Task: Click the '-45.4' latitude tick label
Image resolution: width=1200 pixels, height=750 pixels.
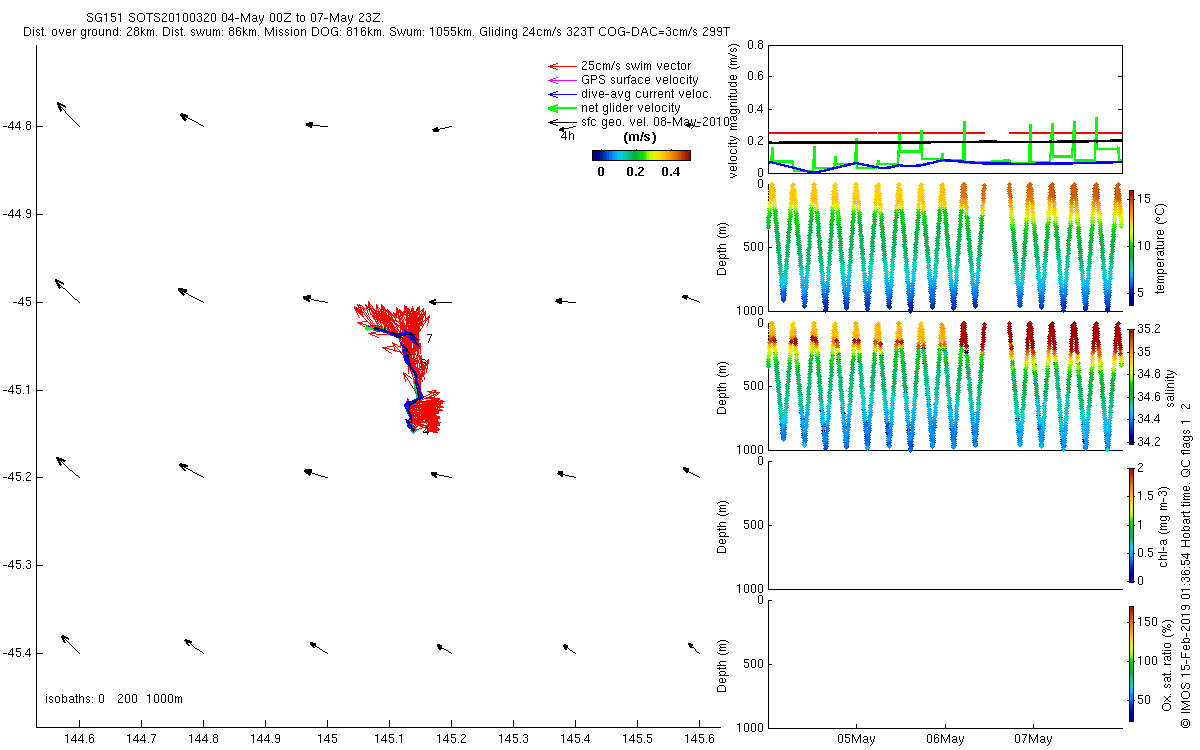Action: (x=18, y=653)
